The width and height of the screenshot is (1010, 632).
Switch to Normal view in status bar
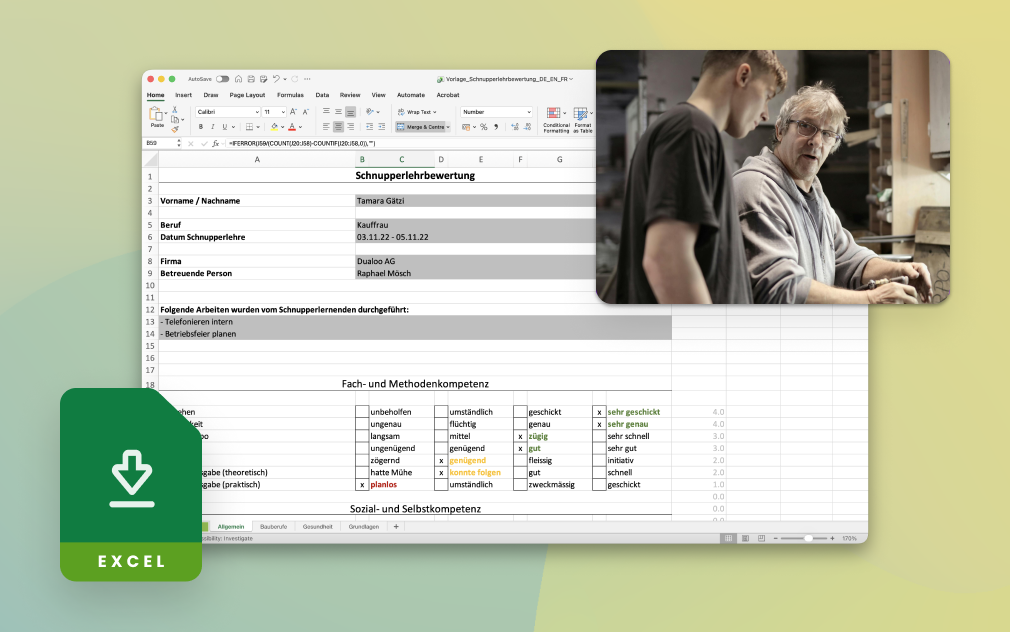729,538
